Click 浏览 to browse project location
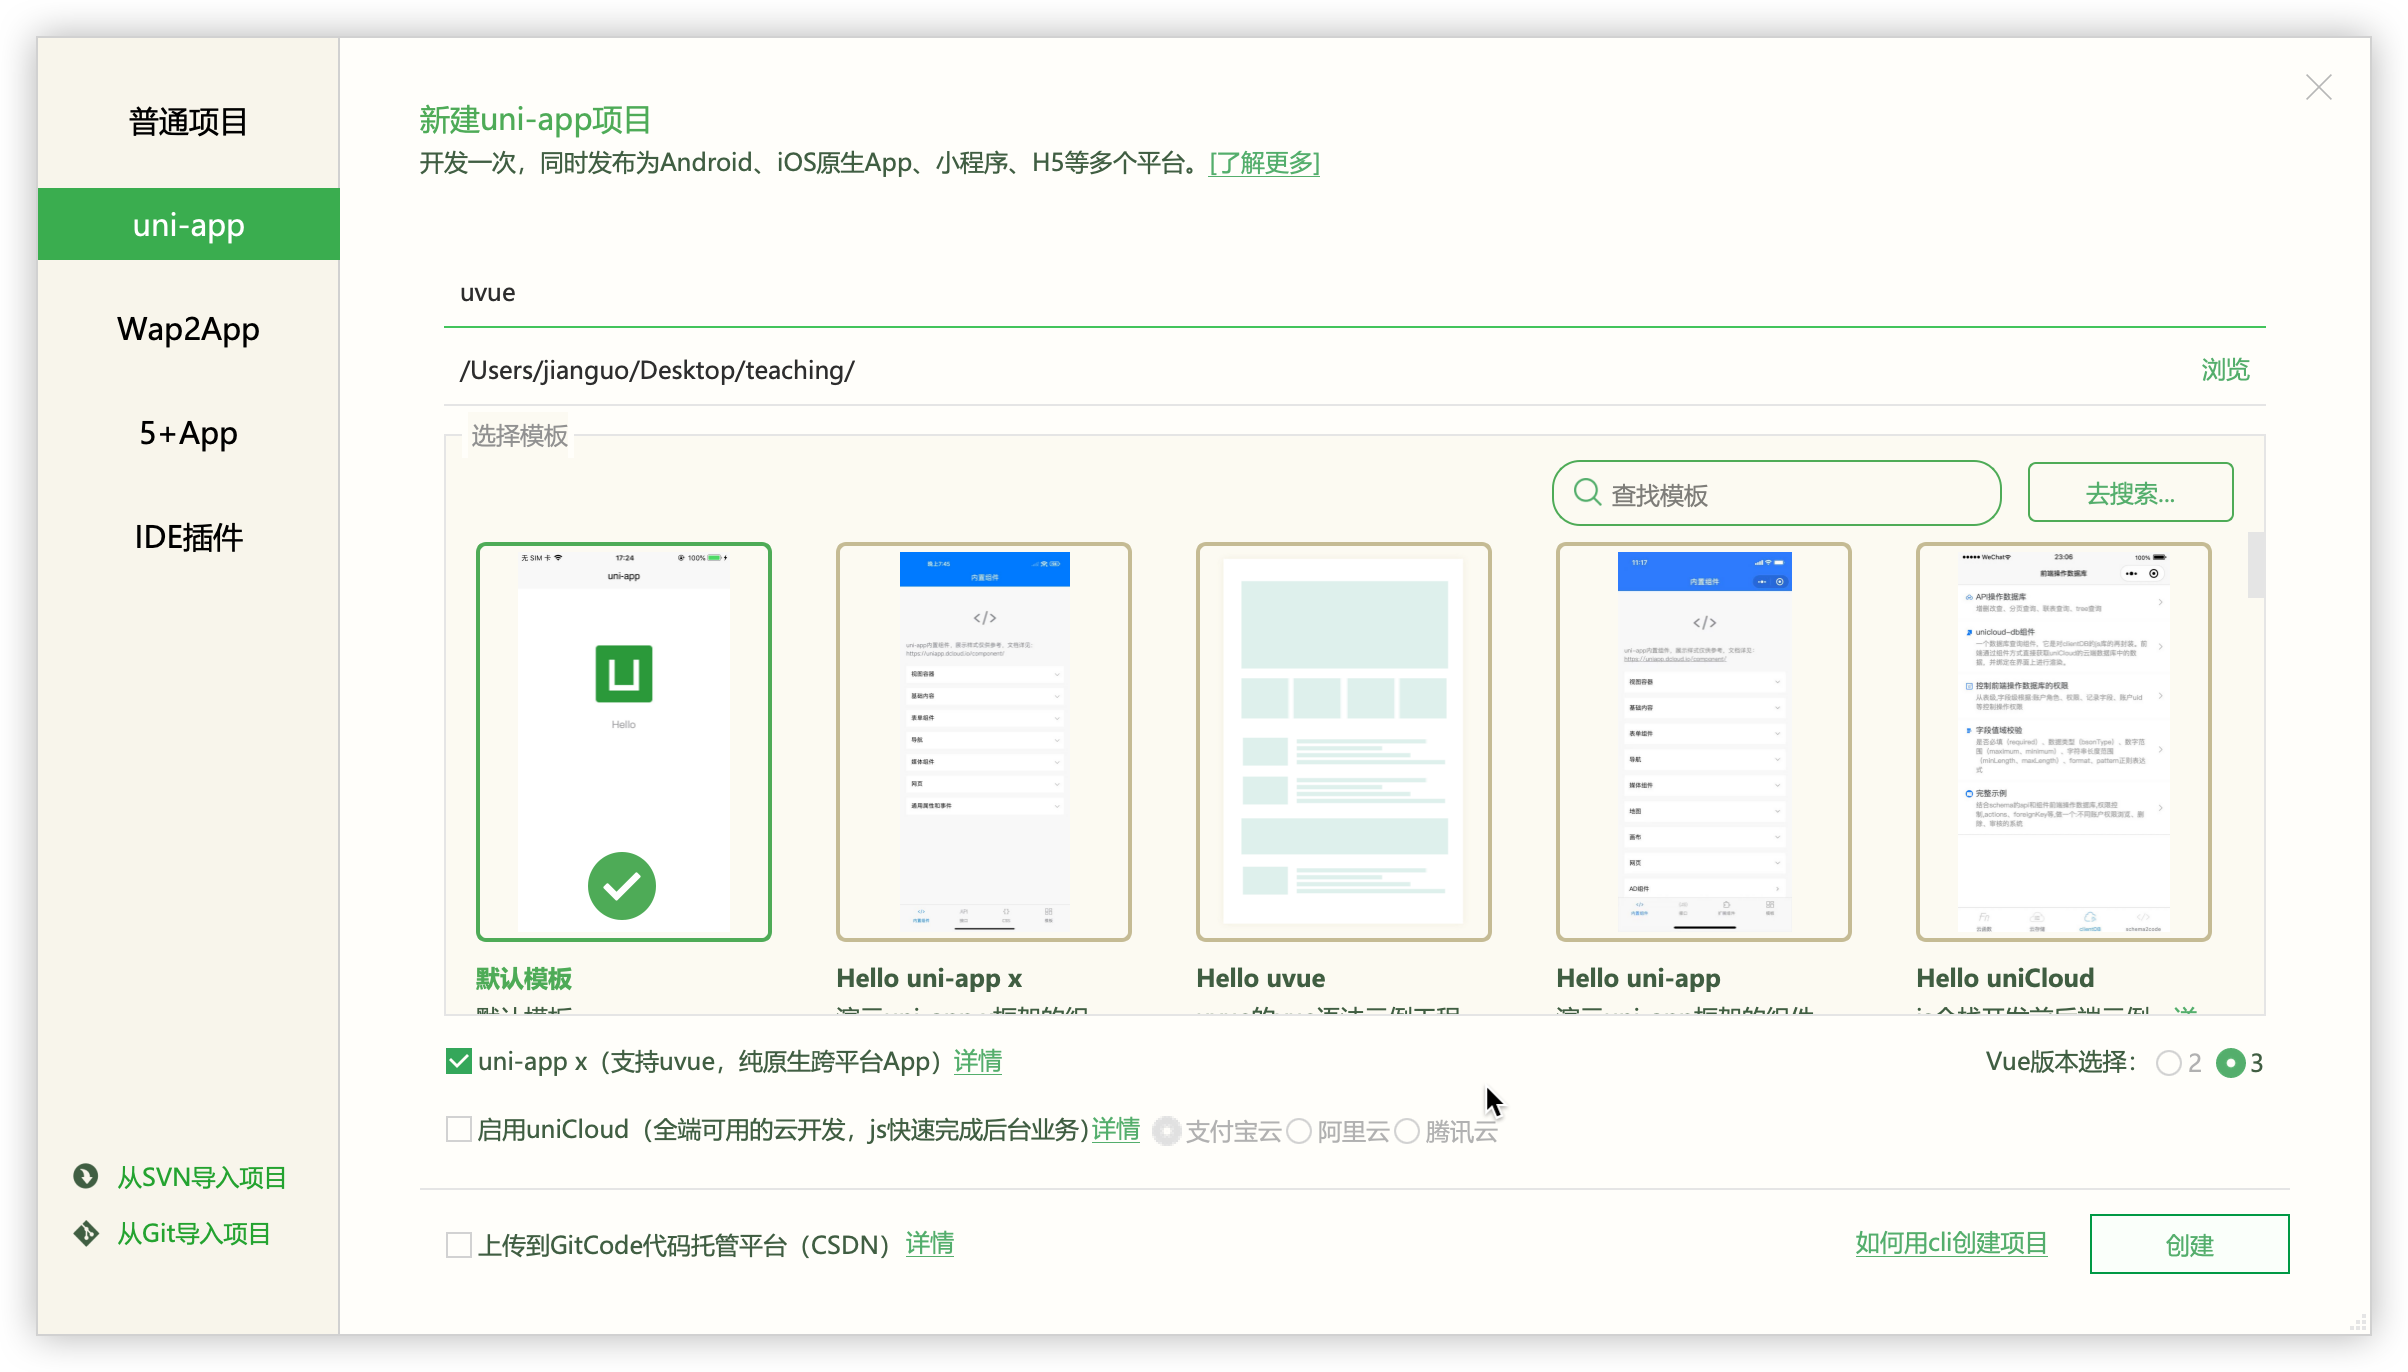Screen dimensions: 2408x1372 pos(2225,370)
